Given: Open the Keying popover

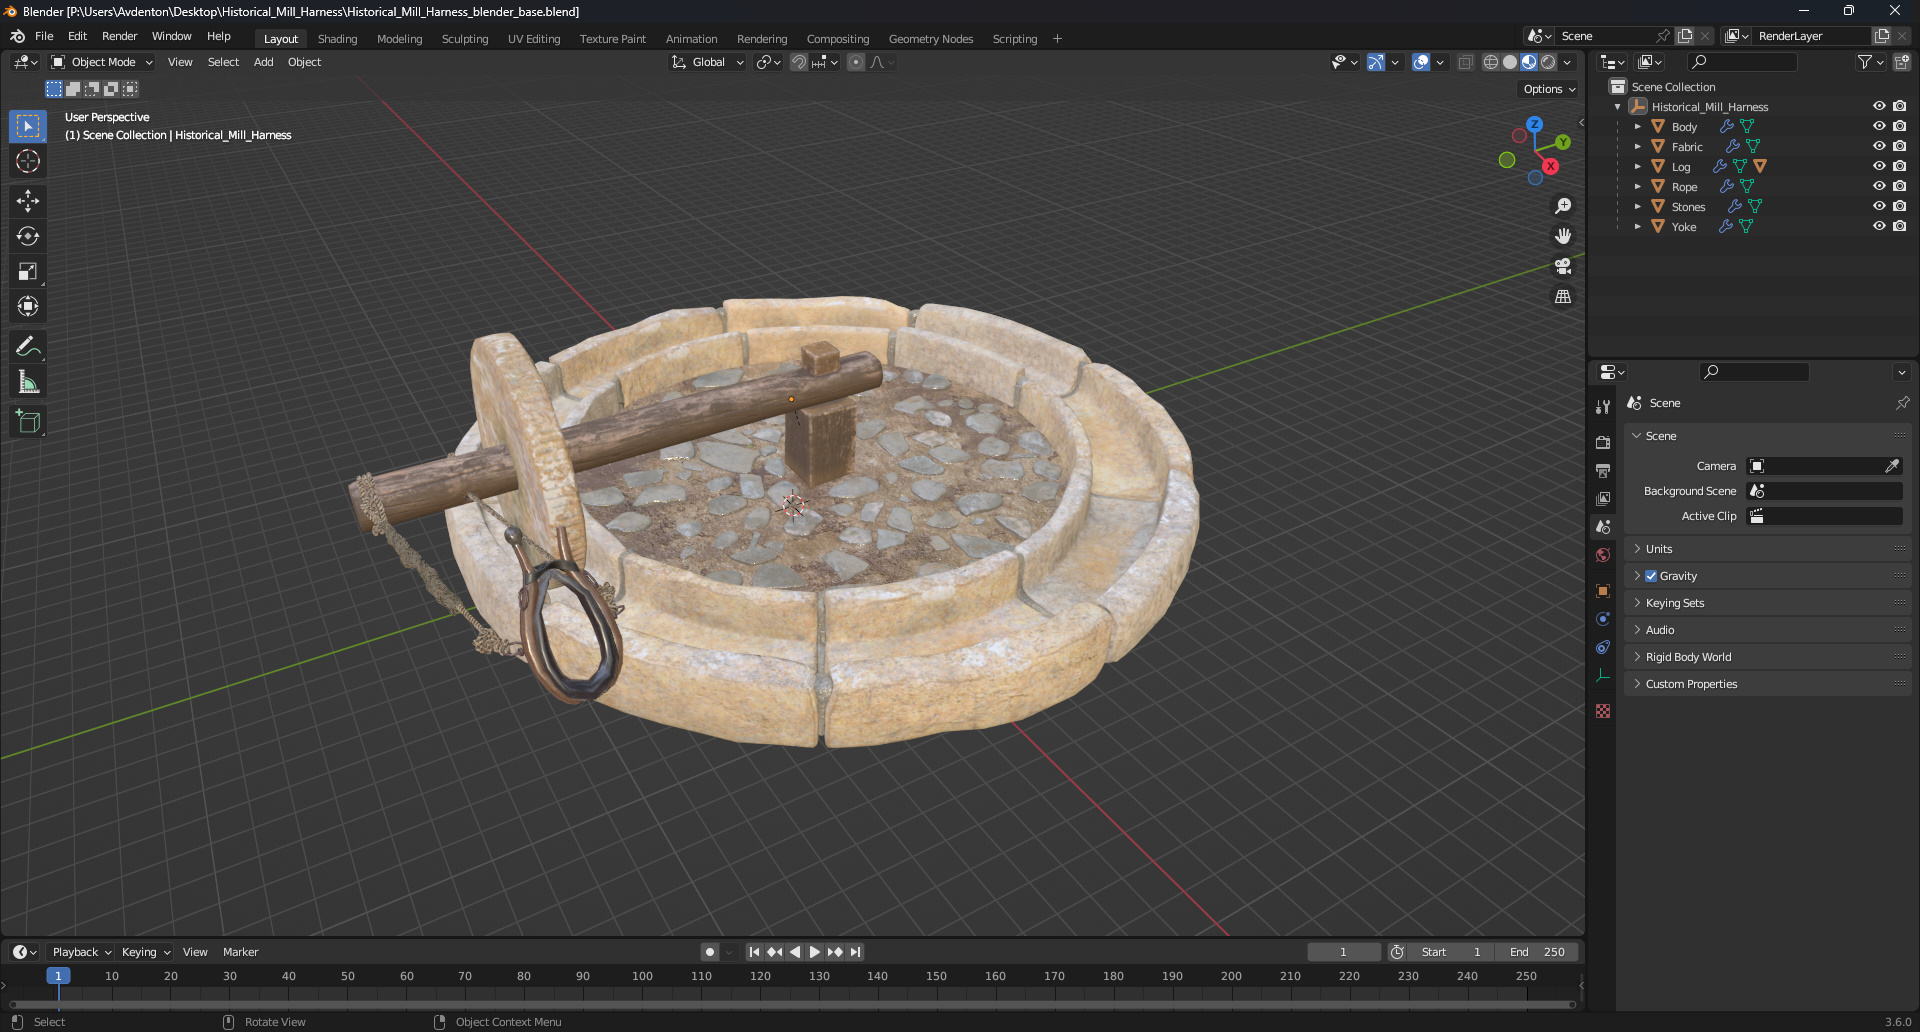Looking at the screenshot, I should (x=145, y=952).
